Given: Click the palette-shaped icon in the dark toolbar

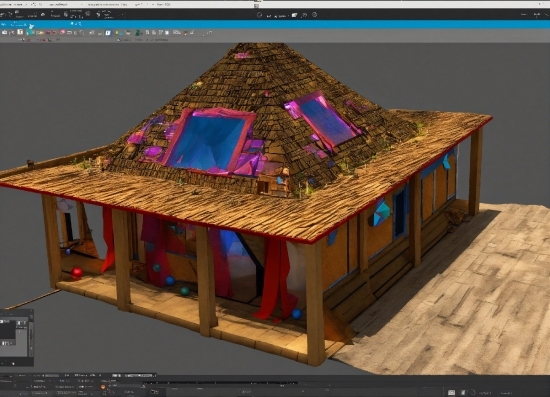Looking at the screenshot, I should point(304,15).
